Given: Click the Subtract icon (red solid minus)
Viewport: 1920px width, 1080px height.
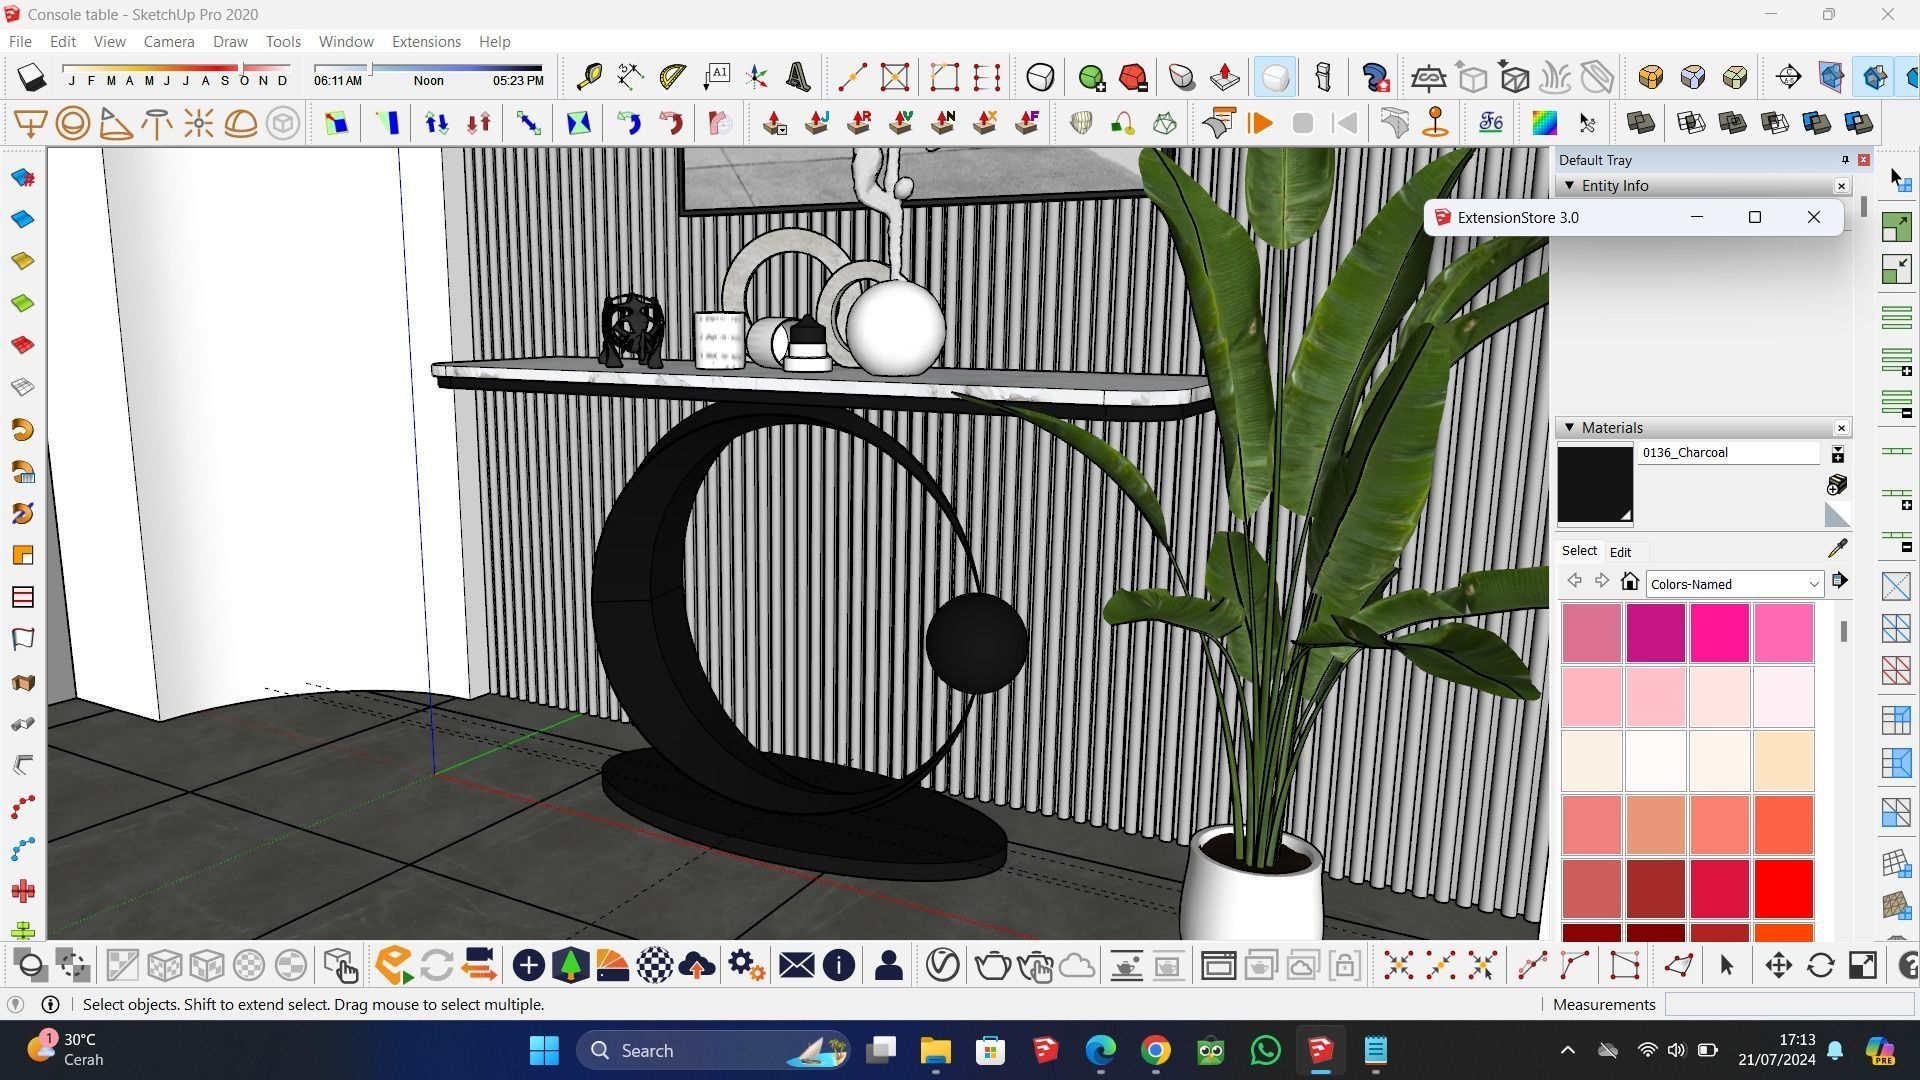Looking at the screenshot, I should (1133, 77).
